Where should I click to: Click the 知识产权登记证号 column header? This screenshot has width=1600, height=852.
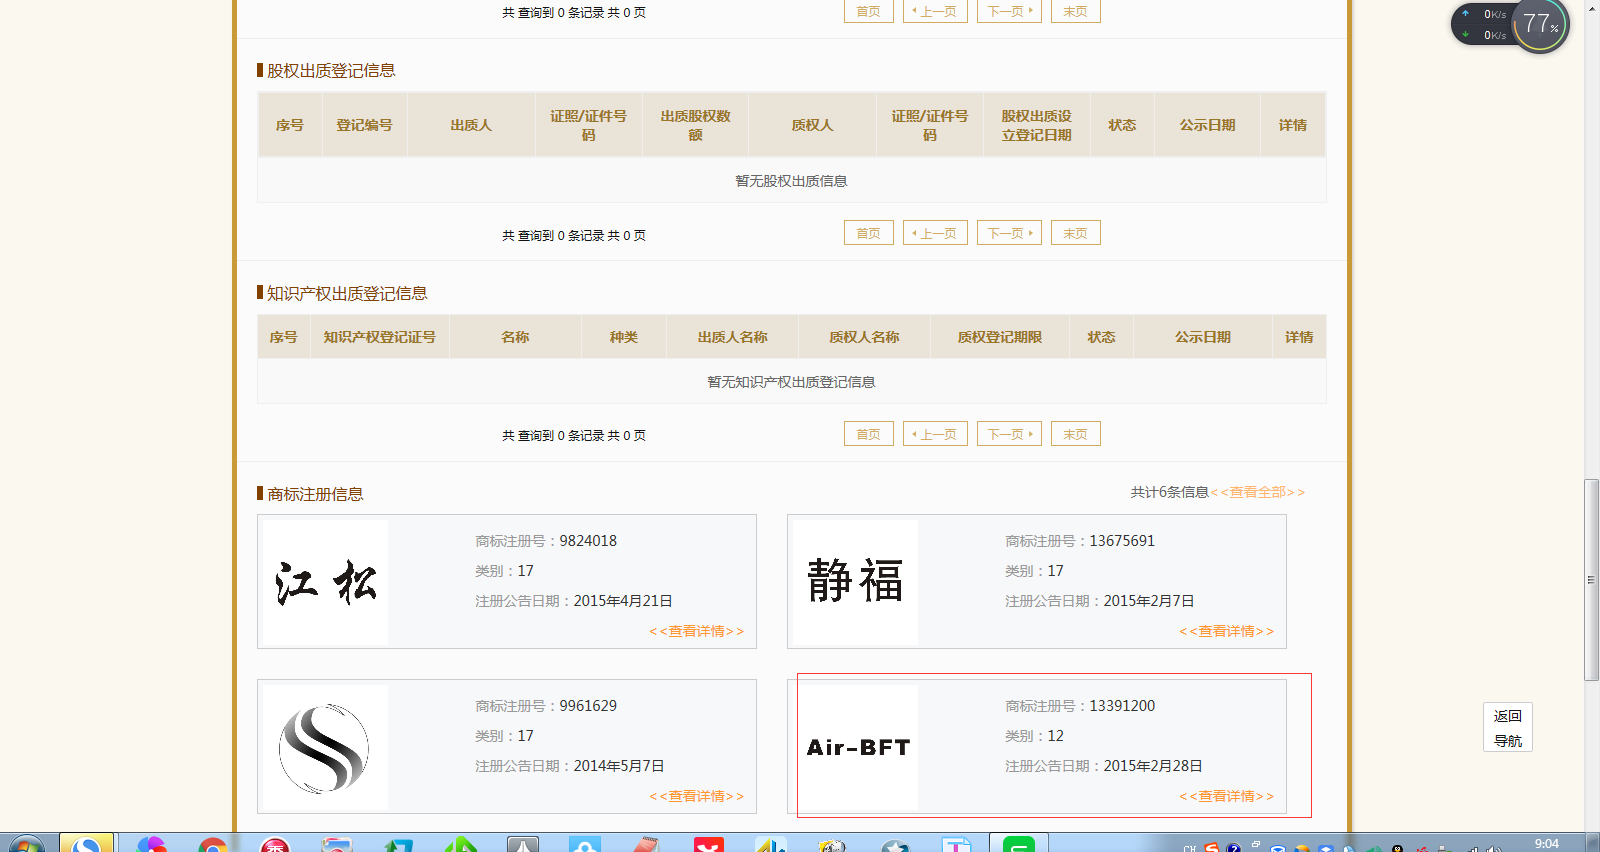[379, 337]
